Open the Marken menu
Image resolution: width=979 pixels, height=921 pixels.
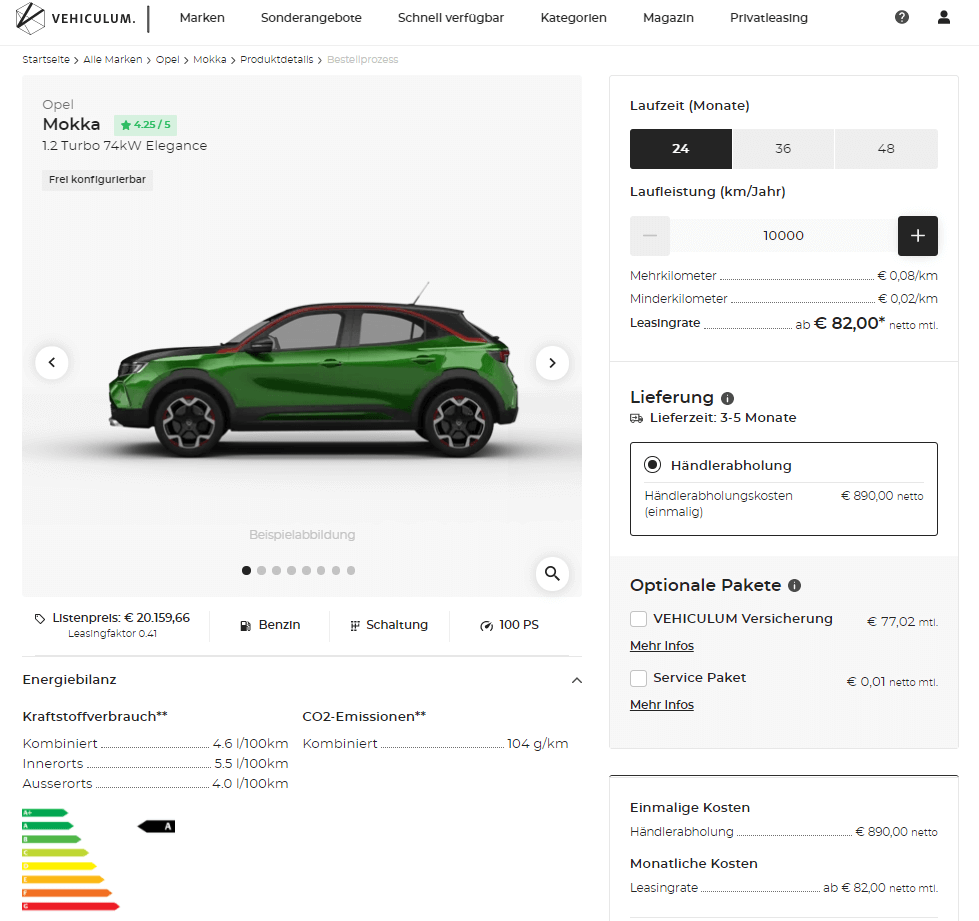[202, 17]
